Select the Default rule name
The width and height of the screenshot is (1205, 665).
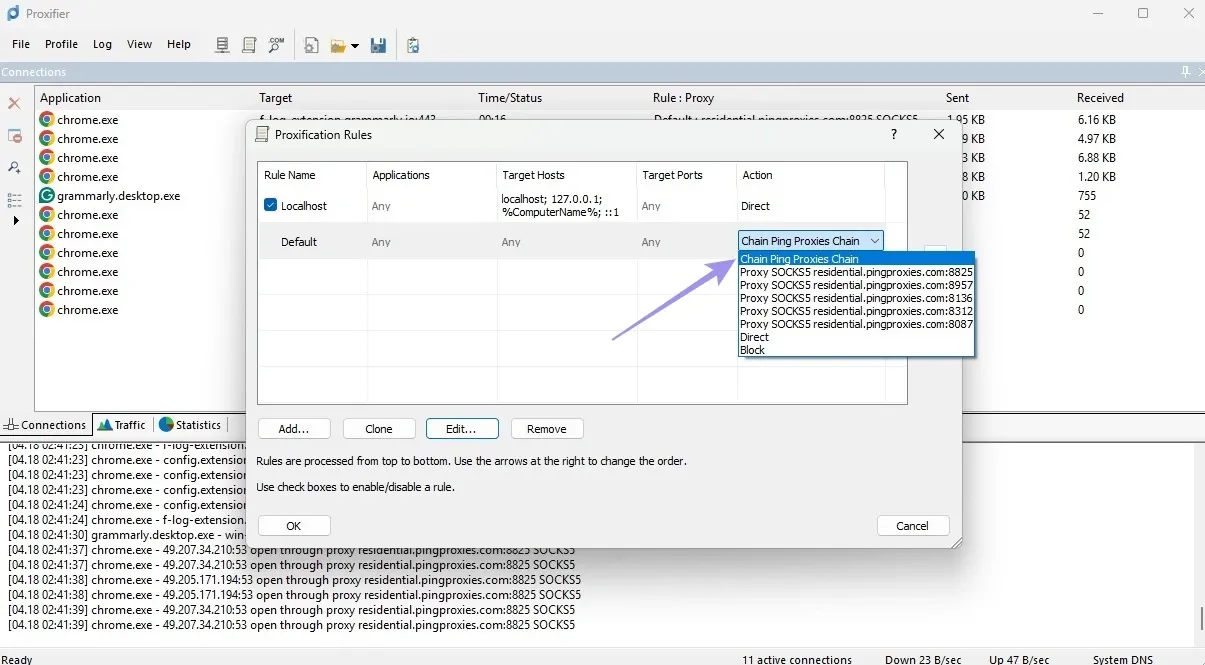(299, 242)
